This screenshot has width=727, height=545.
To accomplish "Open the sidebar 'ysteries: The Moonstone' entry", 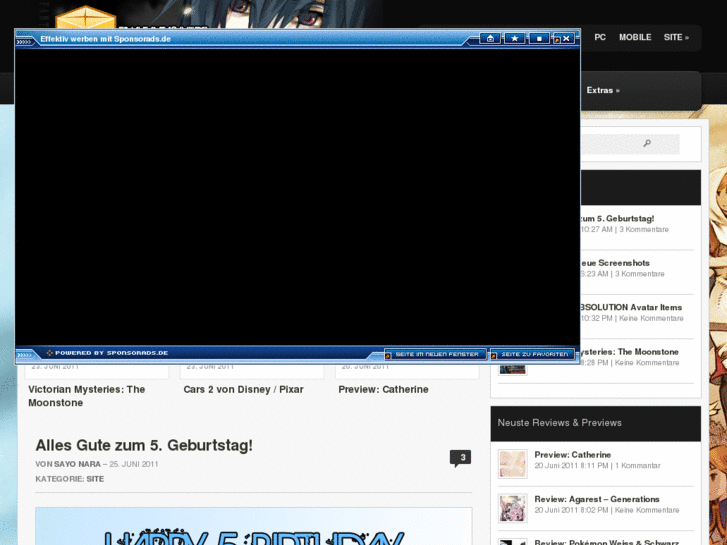I will click(629, 352).
